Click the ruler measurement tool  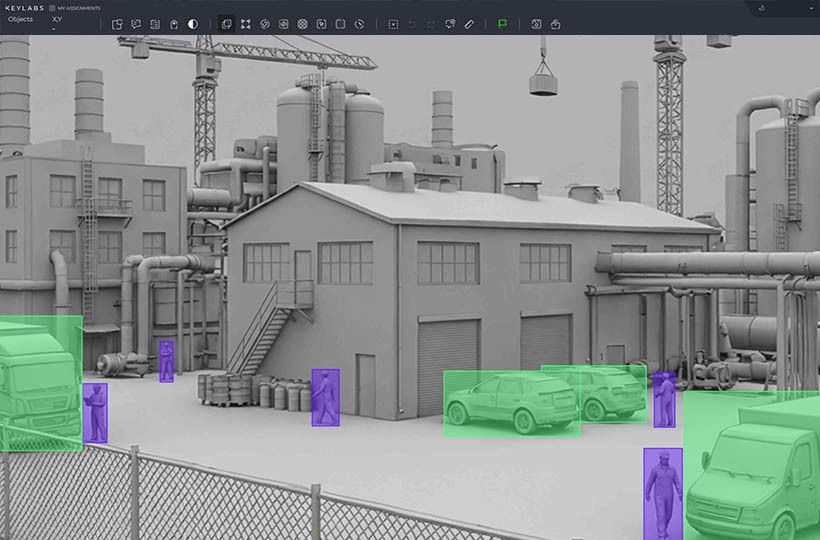[x=469, y=24]
